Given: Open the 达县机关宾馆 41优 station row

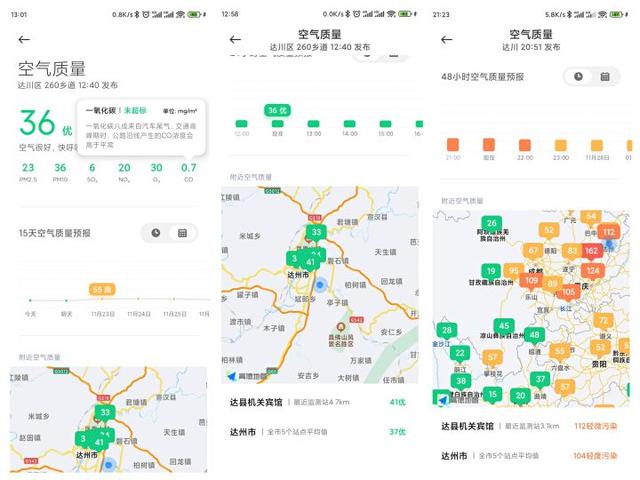Looking at the screenshot, I should 320,402.
